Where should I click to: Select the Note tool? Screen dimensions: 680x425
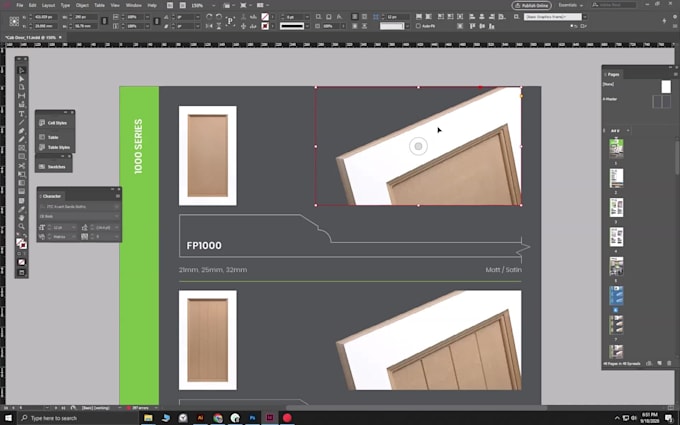coord(21,200)
